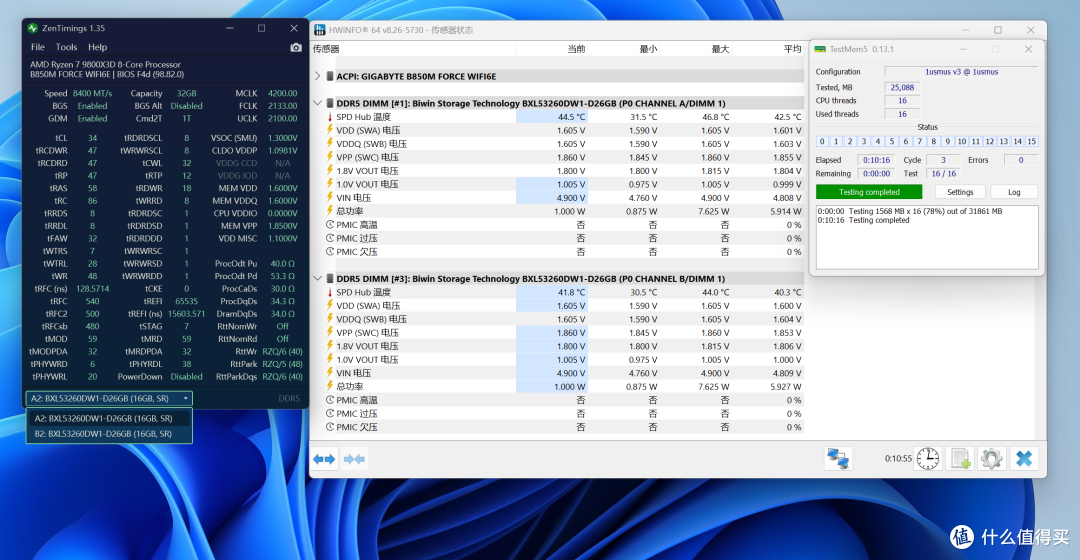Screen dimensions: 1080x560
Task: Click the green Testing completed button
Action: click(x=869, y=192)
